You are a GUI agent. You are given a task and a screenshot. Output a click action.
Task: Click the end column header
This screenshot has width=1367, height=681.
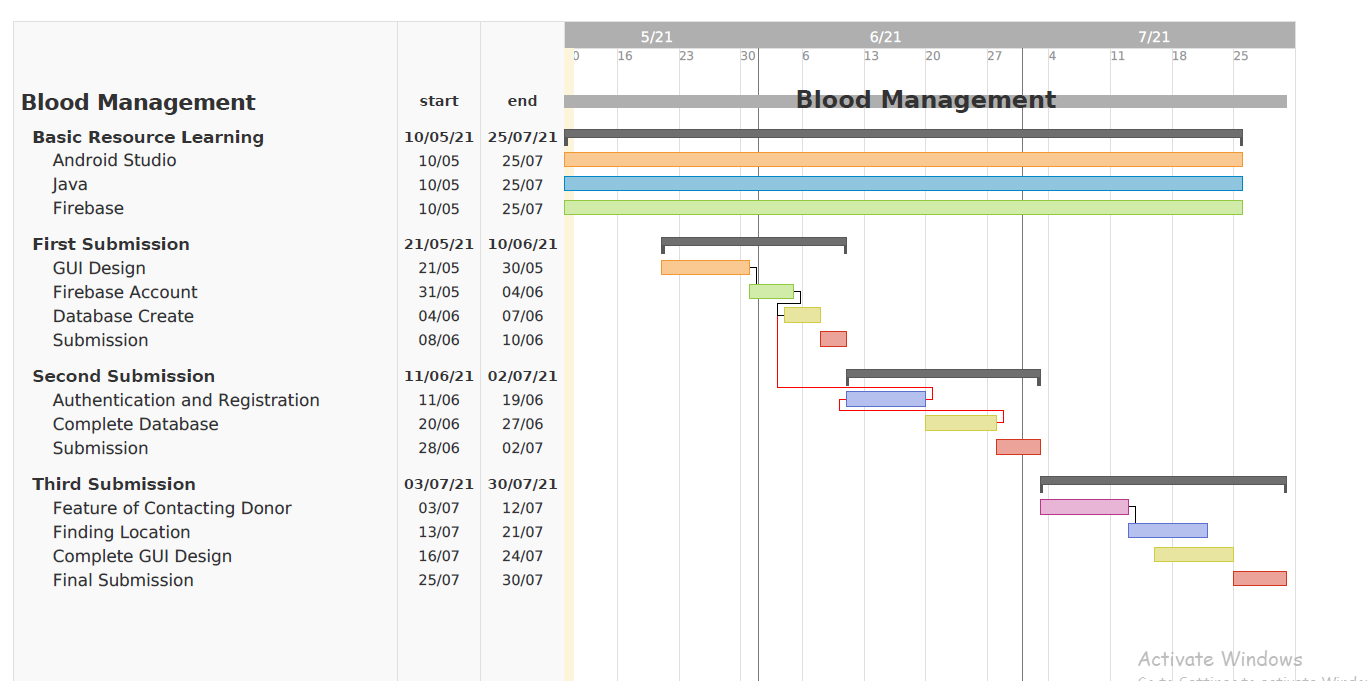pos(521,101)
